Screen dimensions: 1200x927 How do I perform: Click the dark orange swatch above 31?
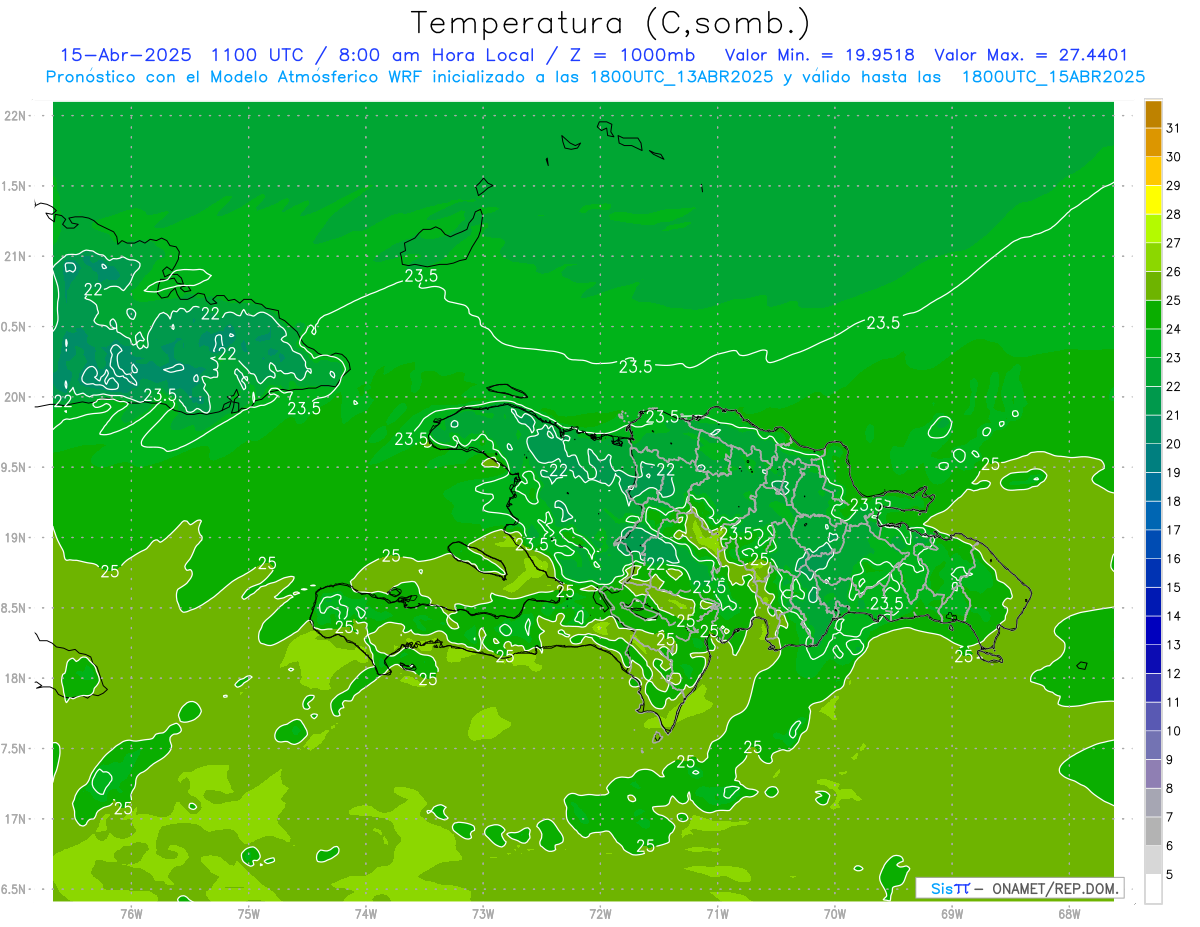[x=1153, y=114]
